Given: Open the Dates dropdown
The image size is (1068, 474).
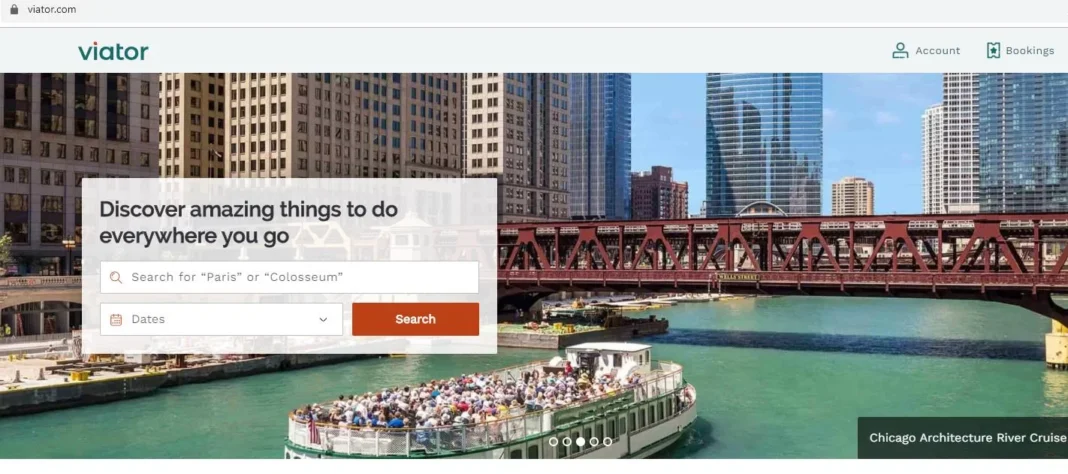Looking at the screenshot, I should 221,319.
